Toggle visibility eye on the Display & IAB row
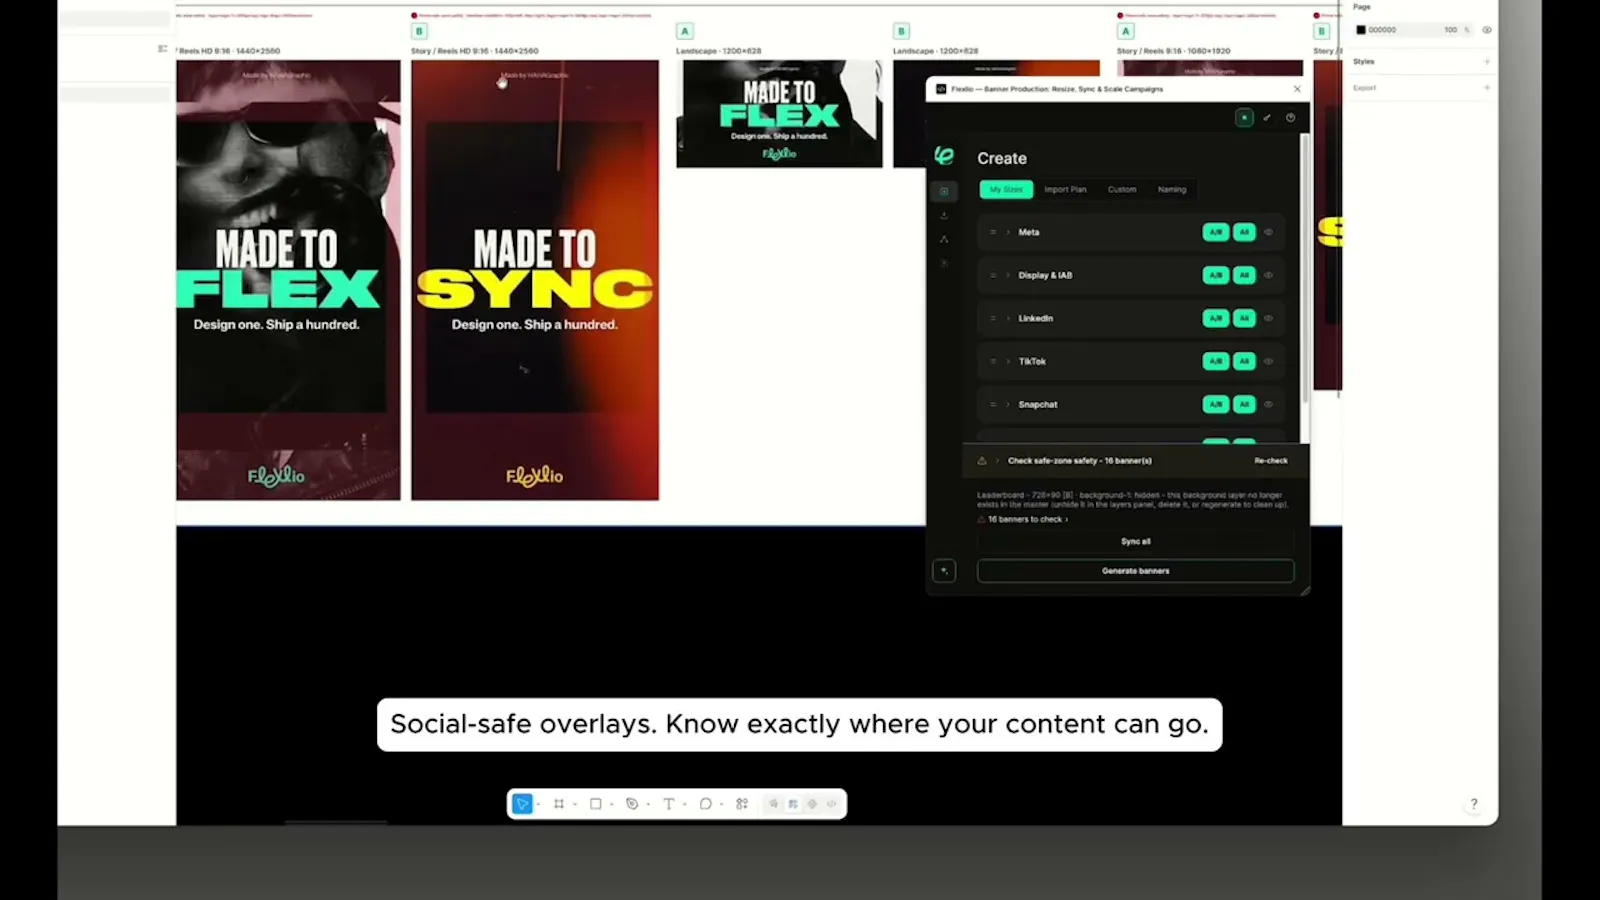The image size is (1600, 900). (x=1268, y=275)
